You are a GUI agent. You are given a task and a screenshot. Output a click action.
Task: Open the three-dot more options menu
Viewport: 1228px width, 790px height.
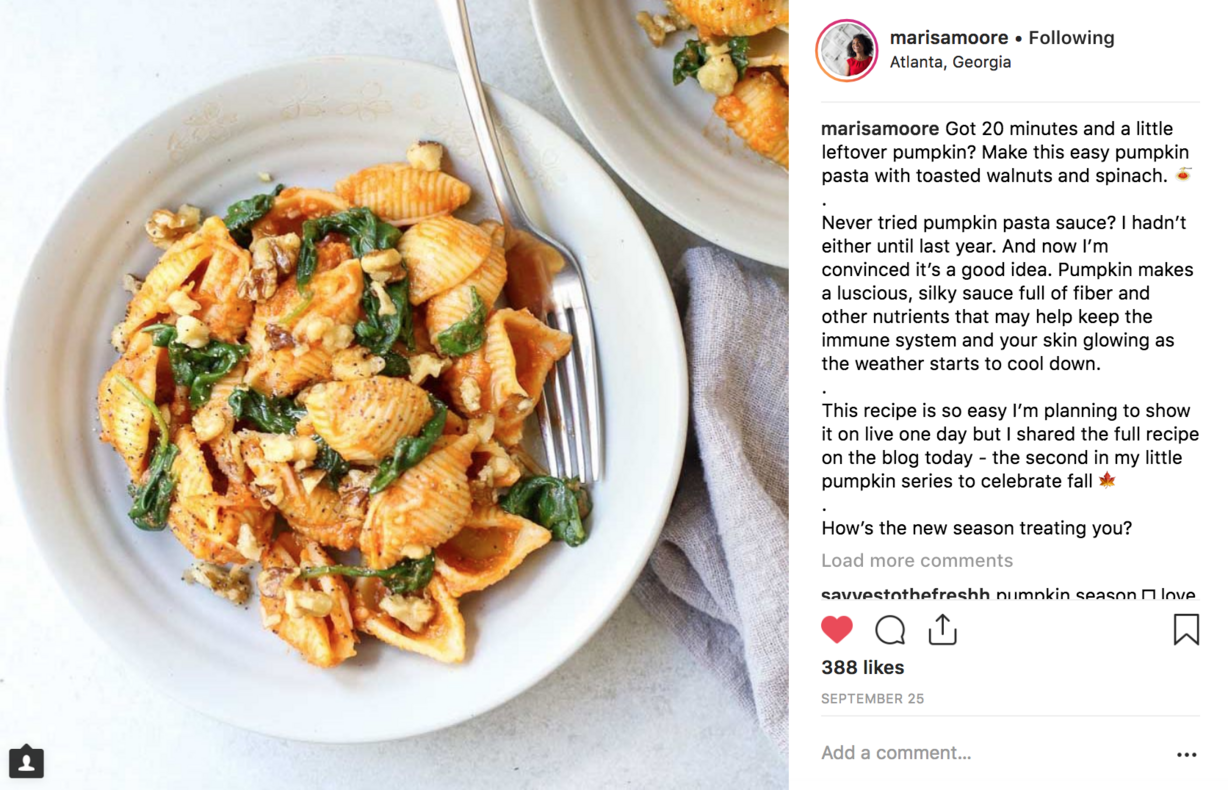[1187, 754]
